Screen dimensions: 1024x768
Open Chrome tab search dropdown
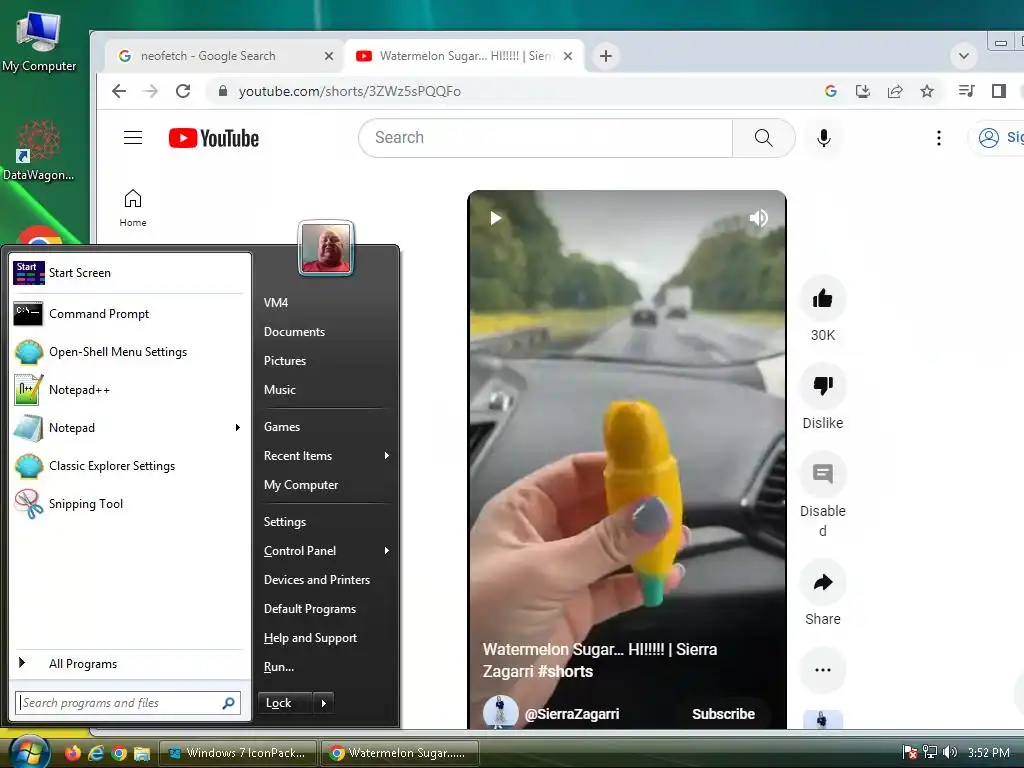click(x=963, y=56)
